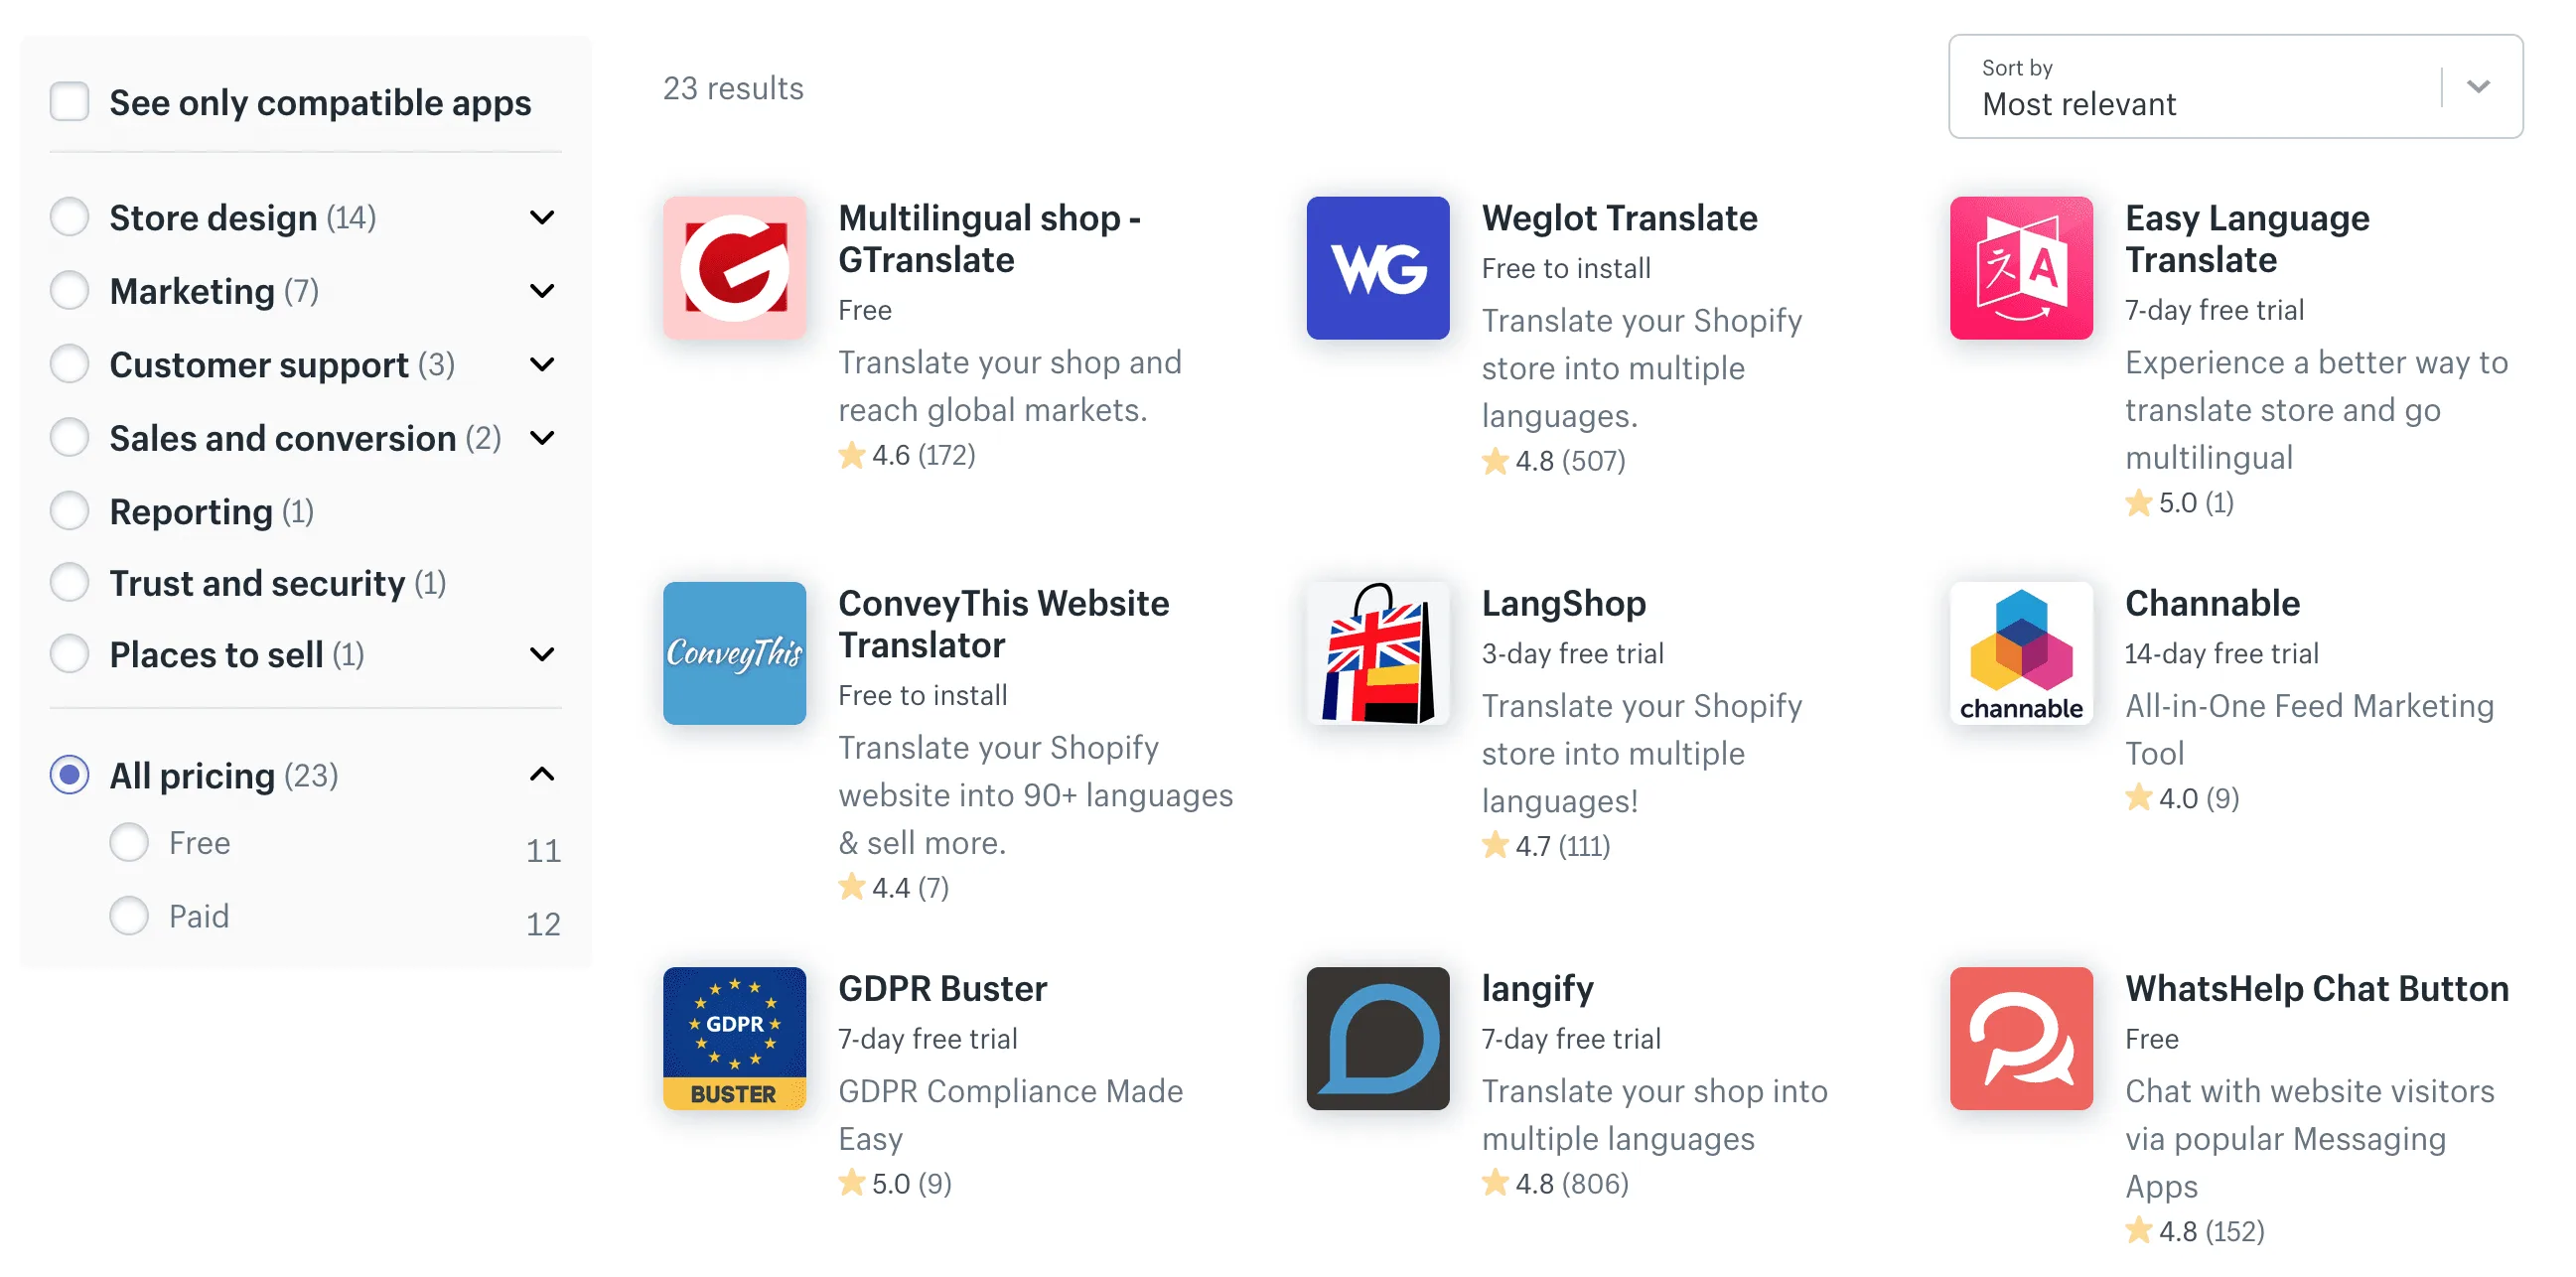Select the Free pricing radio button
This screenshot has width=2576, height=1277.
tap(129, 842)
